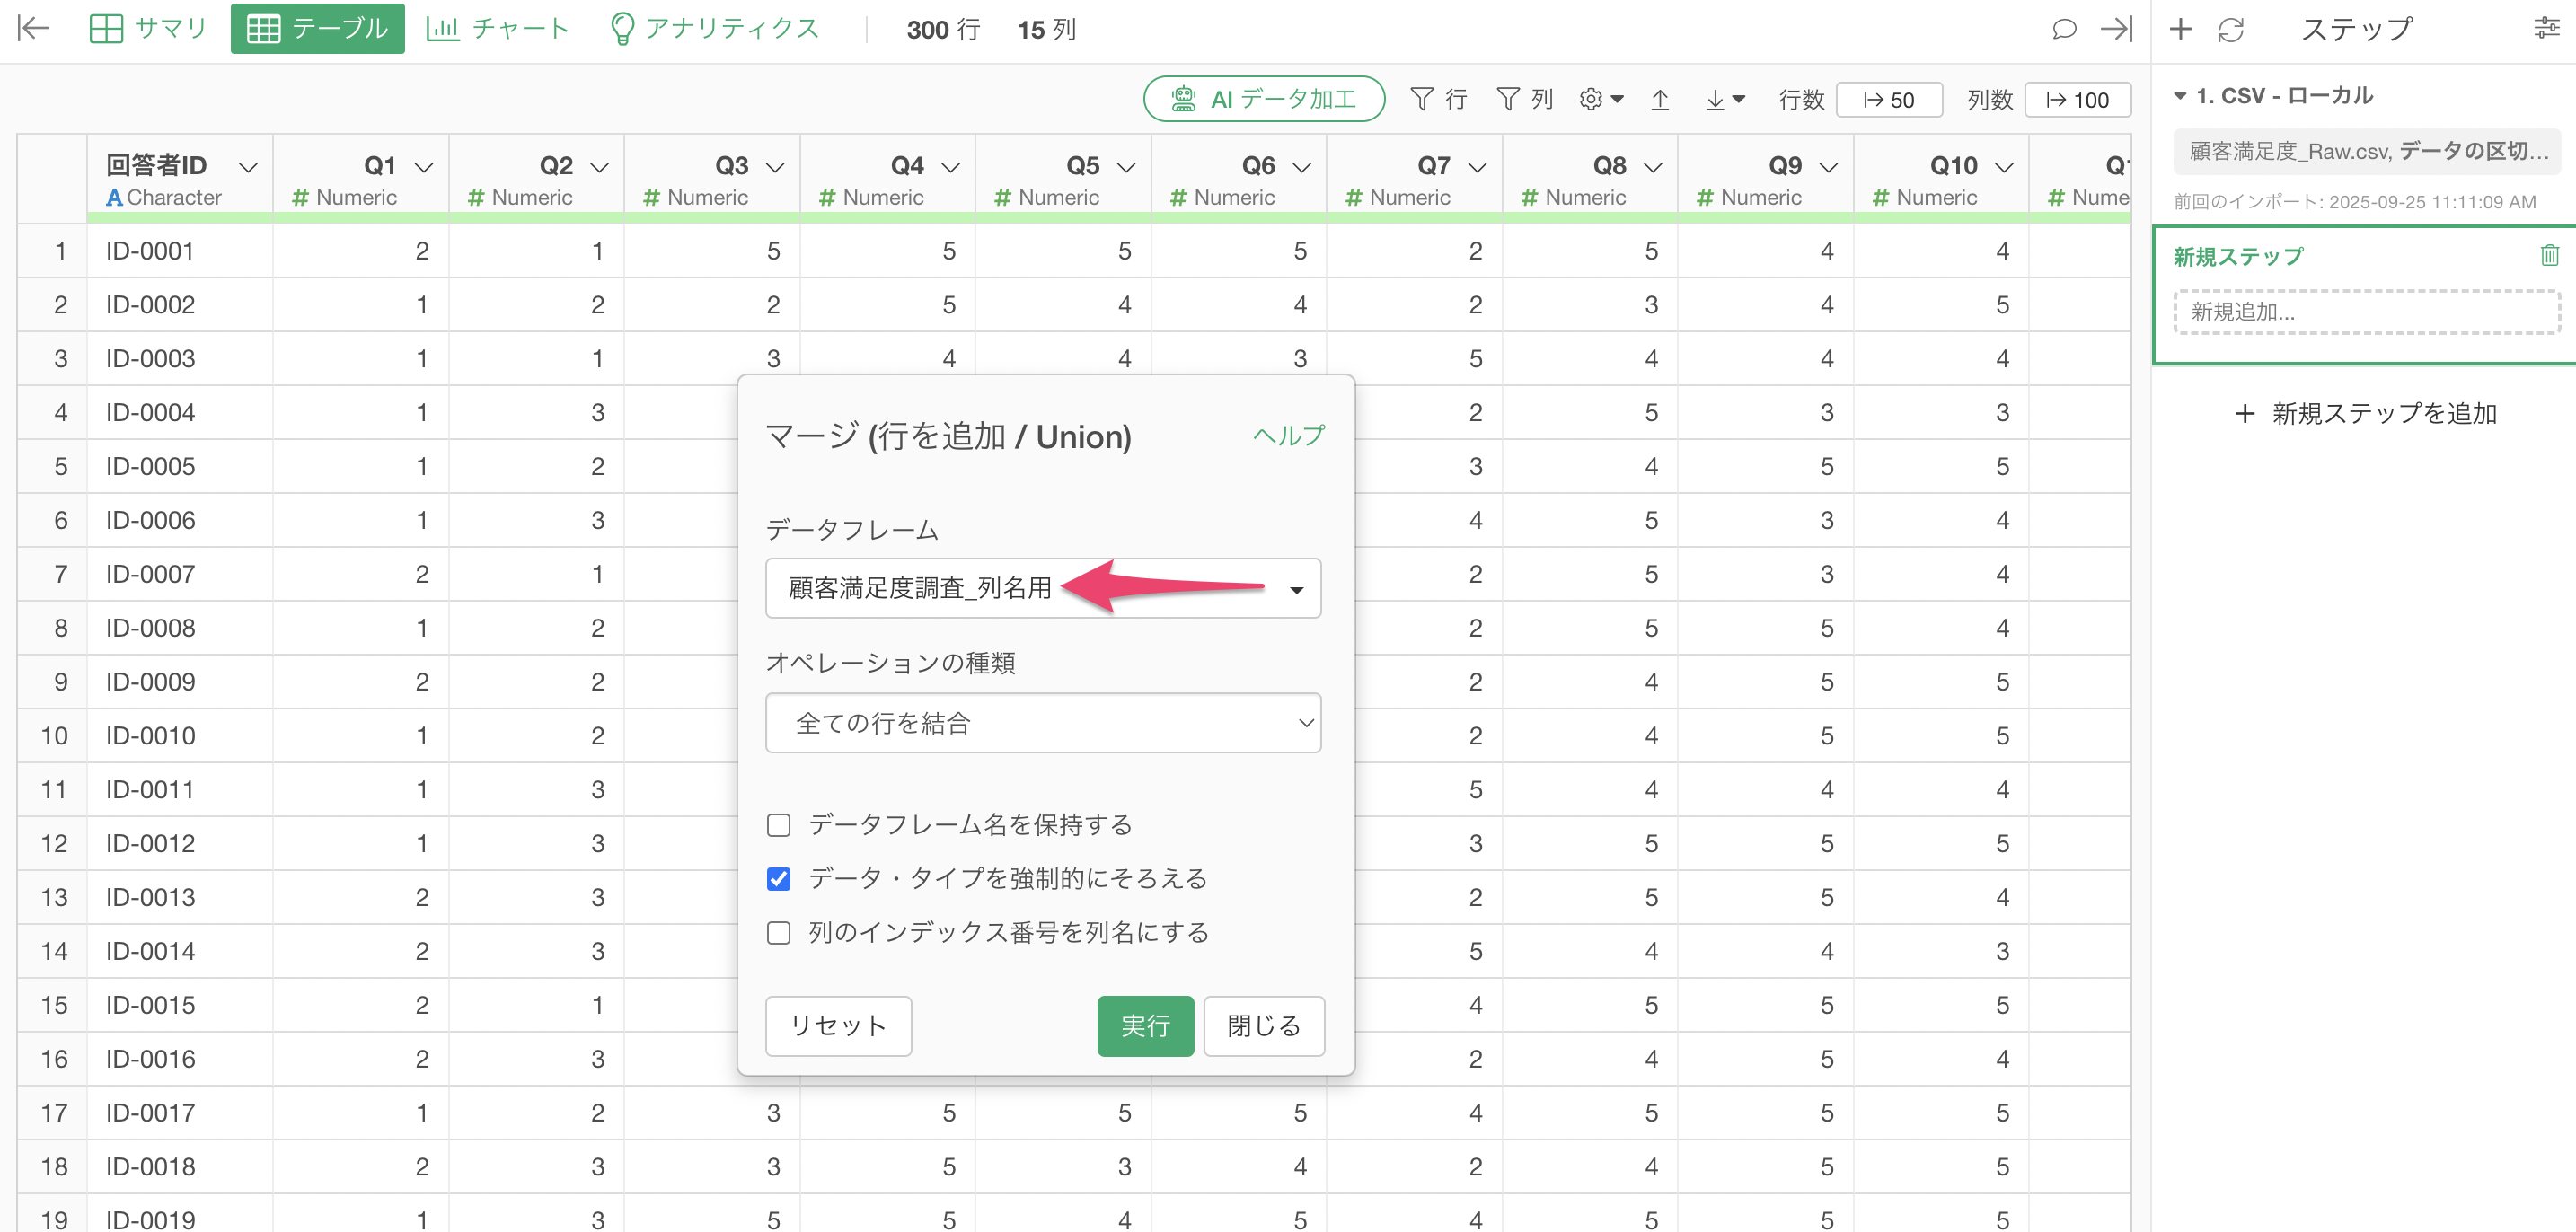The width and height of the screenshot is (2576, 1232).
Task: Click the plus icon in steps header
Action: coord(2180,29)
